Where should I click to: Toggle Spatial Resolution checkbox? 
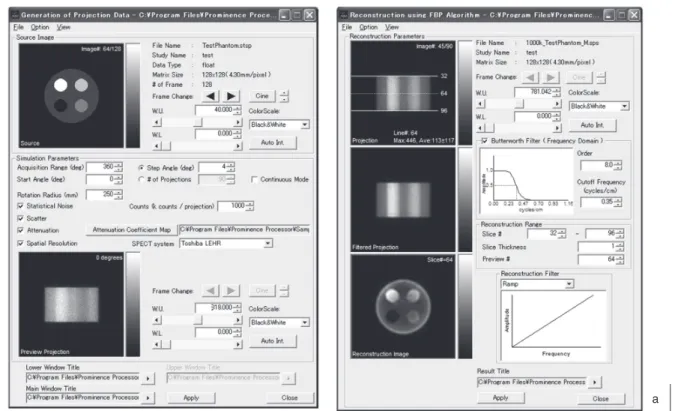[20, 243]
